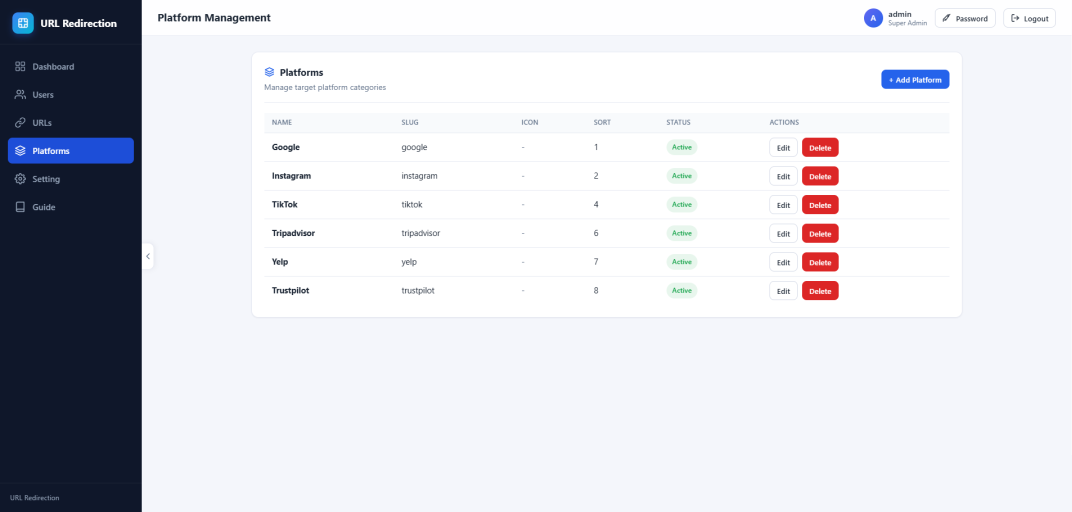This screenshot has width=1072, height=512.
Task: Click the admin avatar circle
Action: click(873, 18)
